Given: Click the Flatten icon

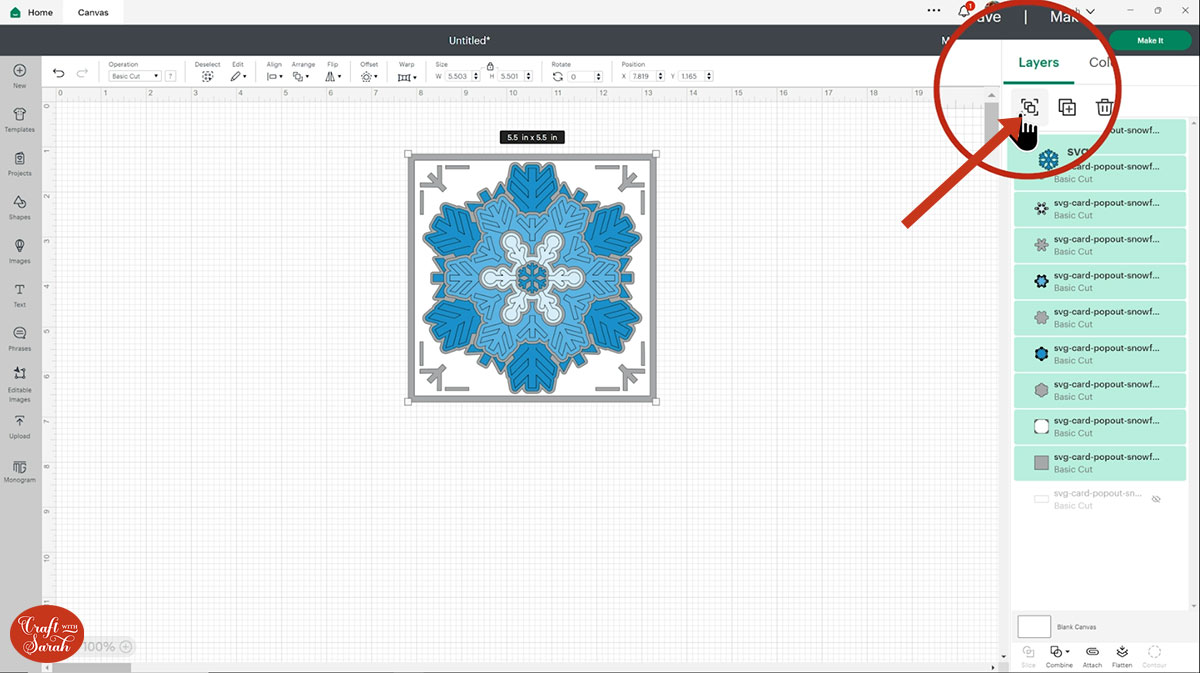Looking at the screenshot, I should point(1122,653).
